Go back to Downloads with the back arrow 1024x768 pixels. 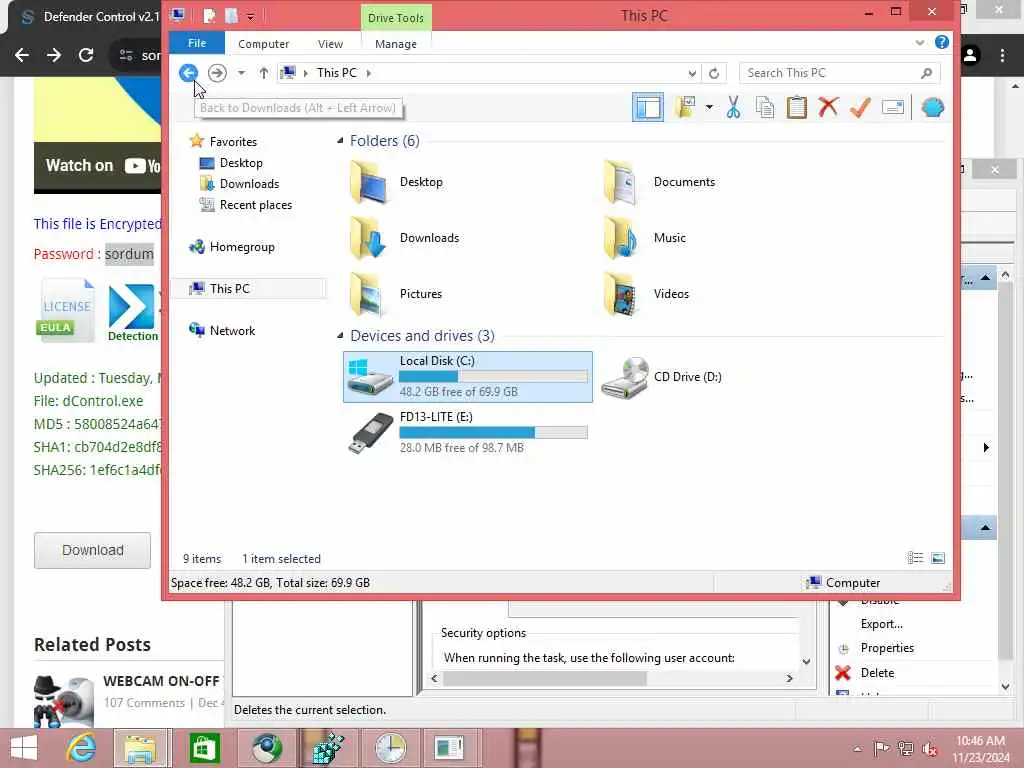[188, 72]
